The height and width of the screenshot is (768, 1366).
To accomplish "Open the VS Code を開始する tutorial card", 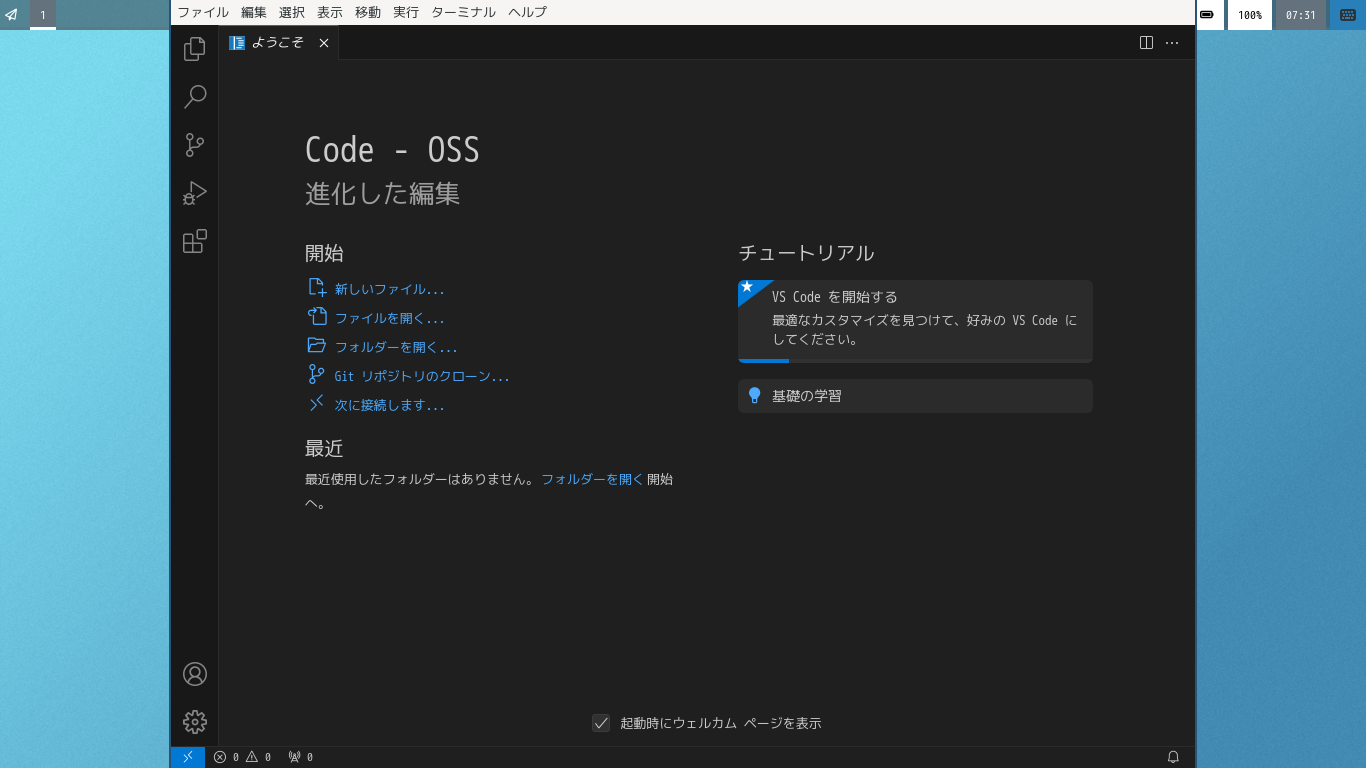I will [x=915, y=321].
